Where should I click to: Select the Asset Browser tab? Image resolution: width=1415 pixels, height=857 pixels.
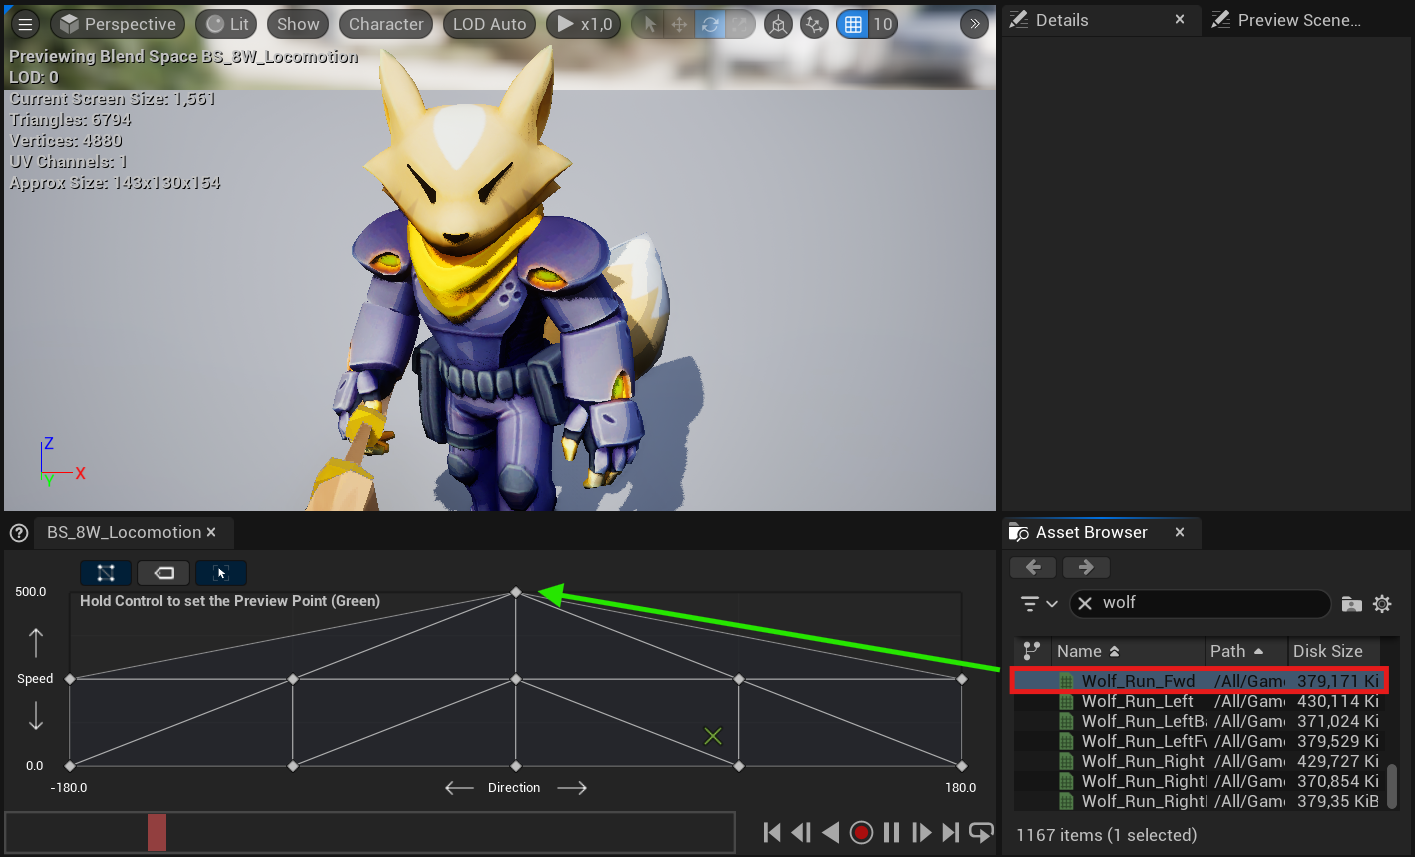click(1091, 532)
